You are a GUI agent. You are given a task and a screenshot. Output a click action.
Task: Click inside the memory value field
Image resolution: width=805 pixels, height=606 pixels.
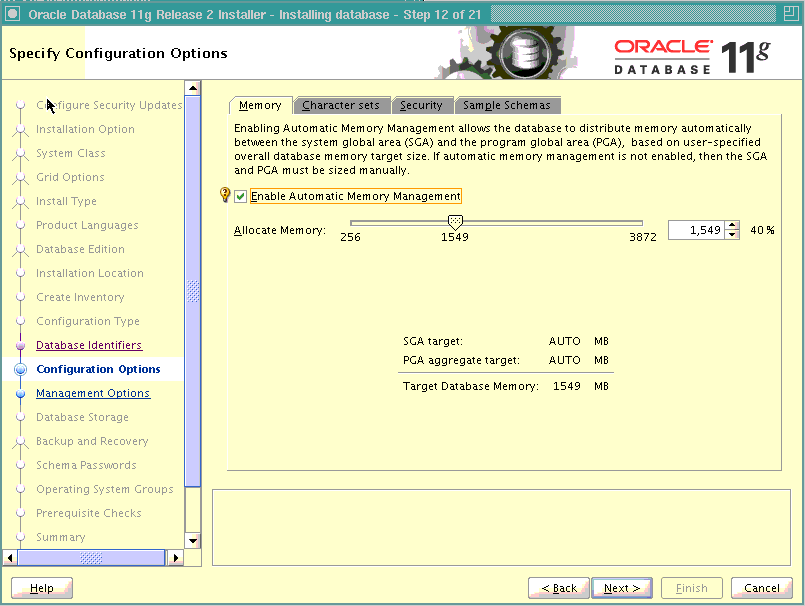695,229
